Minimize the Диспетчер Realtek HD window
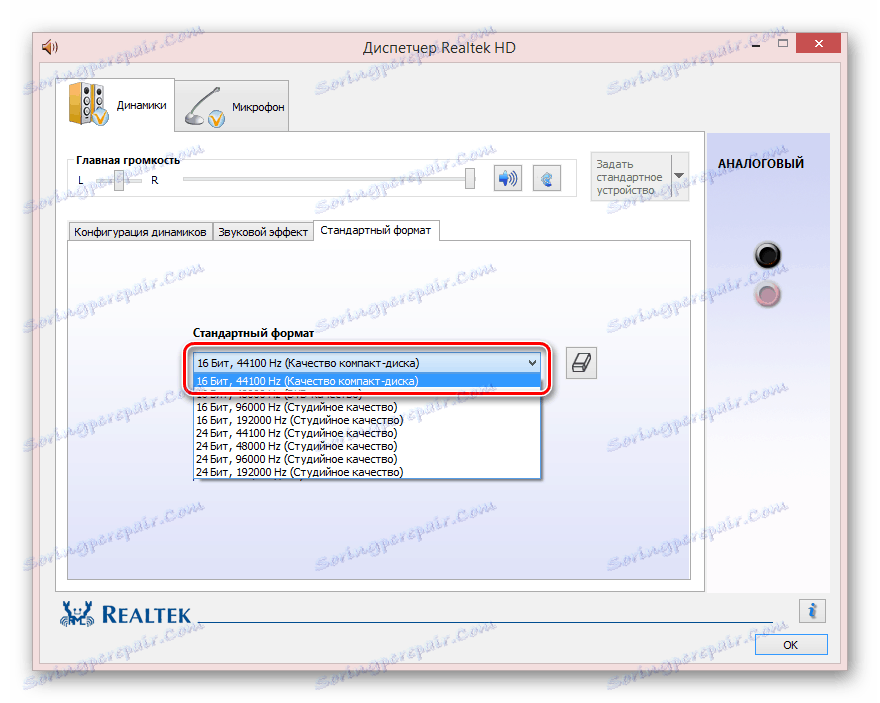The height and width of the screenshot is (703, 880). point(756,44)
